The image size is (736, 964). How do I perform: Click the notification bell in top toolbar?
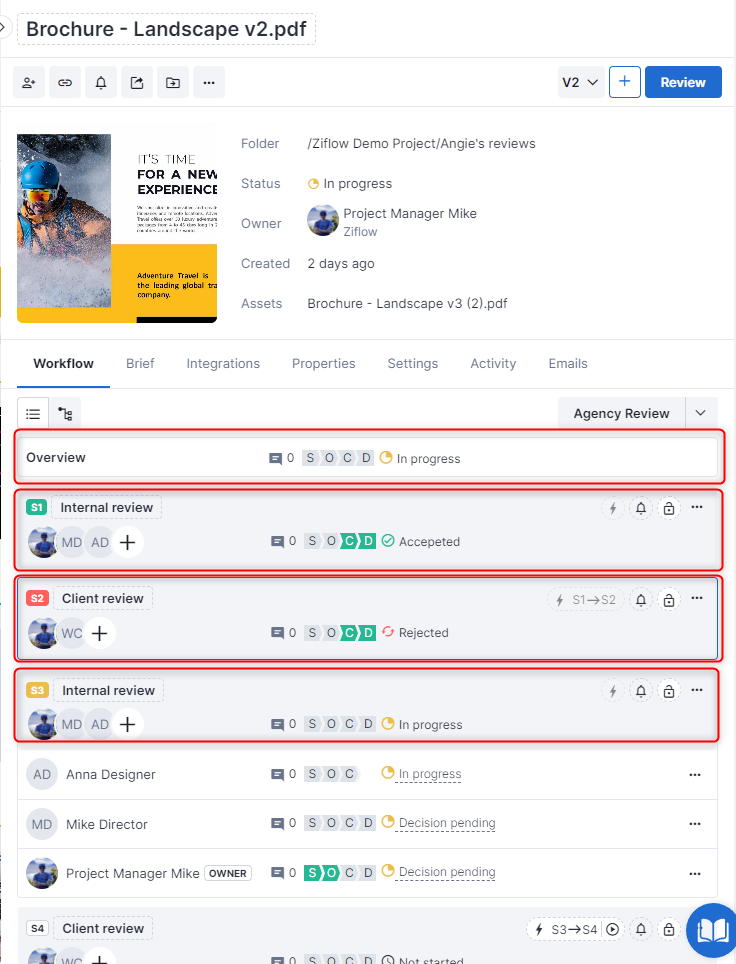click(101, 83)
